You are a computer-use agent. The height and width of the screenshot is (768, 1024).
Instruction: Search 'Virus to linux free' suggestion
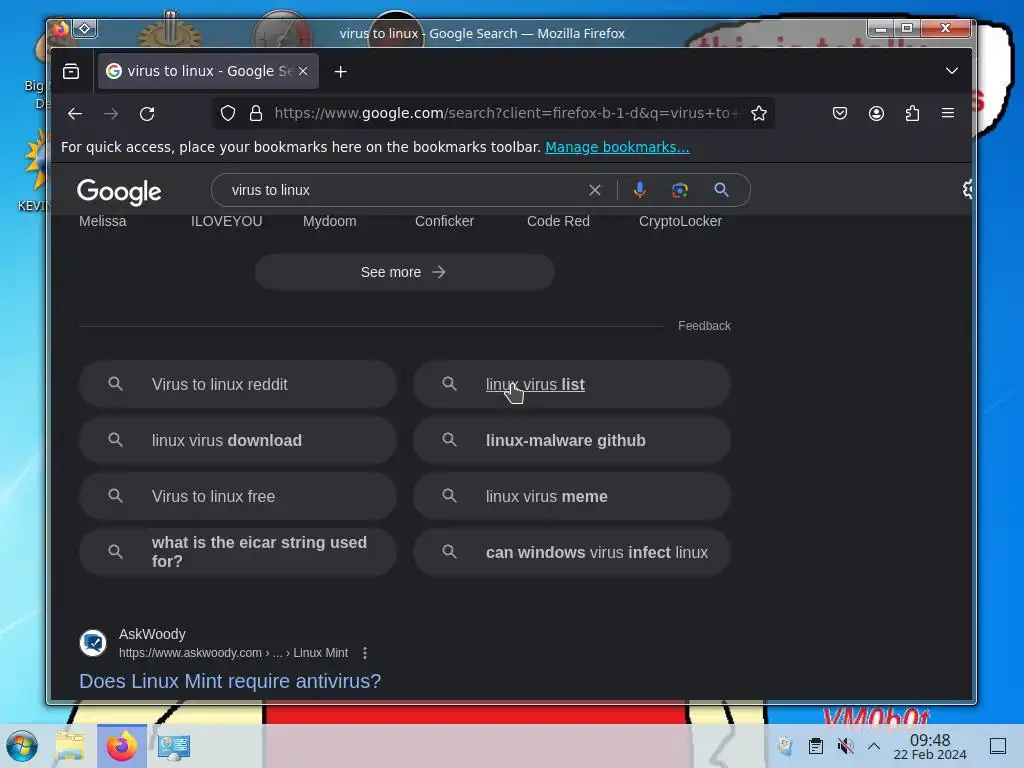click(x=238, y=496)
